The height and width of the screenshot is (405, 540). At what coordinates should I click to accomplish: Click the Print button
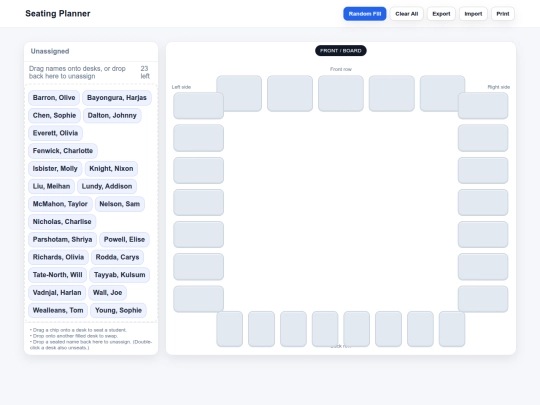[502, 14]
